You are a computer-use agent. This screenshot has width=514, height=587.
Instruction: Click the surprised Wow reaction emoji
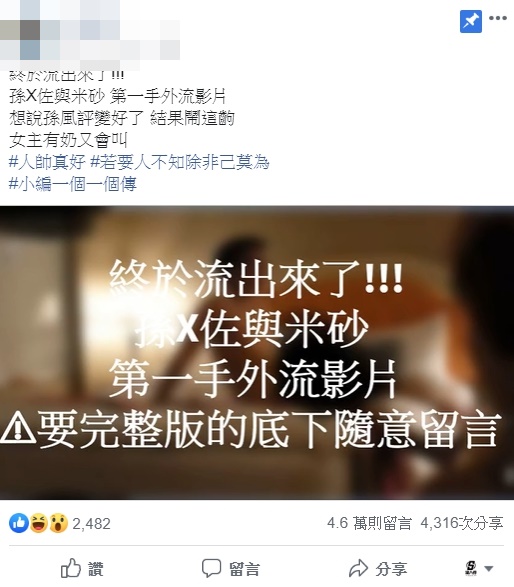click(58, 523)
